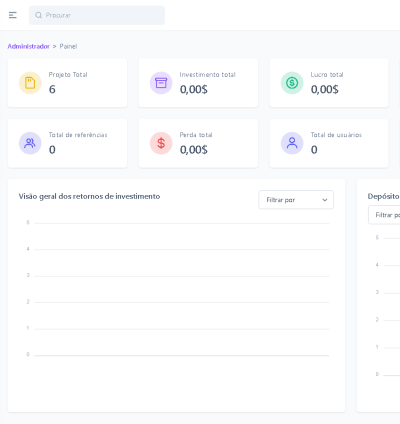This screenshot has width=400, height=424.
Task: Click the purple Investimento total archive icon
Action: tap(161, 83)
